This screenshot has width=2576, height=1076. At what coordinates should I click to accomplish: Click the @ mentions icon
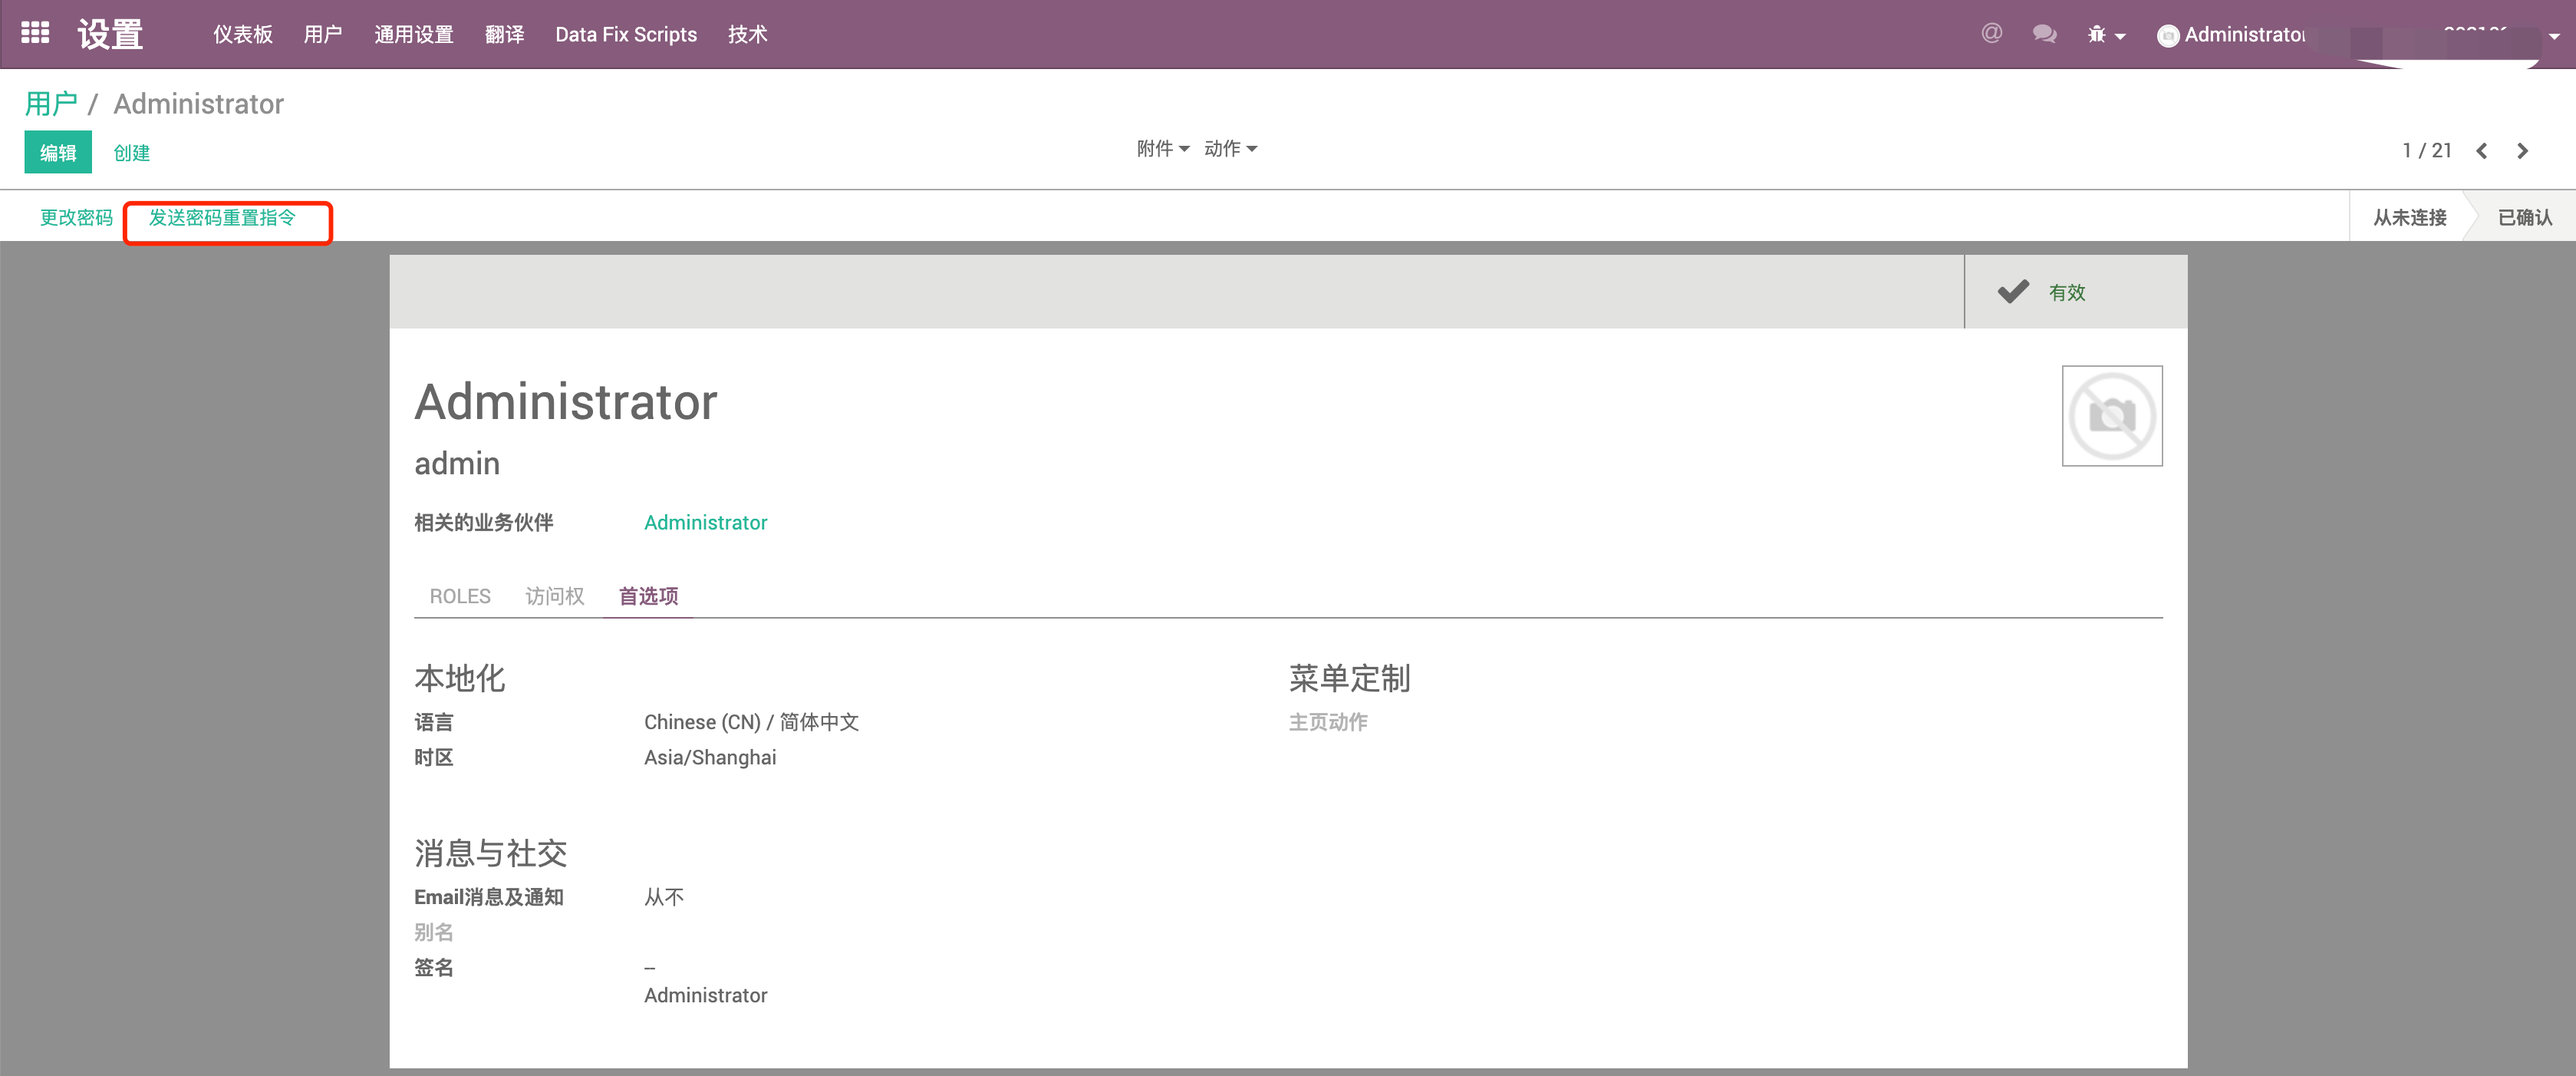click(1991, 34)
